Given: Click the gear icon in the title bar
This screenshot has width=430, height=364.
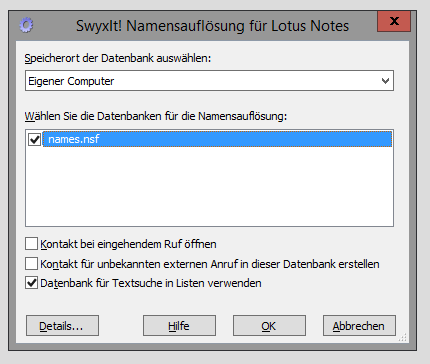Looking at the screenshot, I should tap(26, 25).
